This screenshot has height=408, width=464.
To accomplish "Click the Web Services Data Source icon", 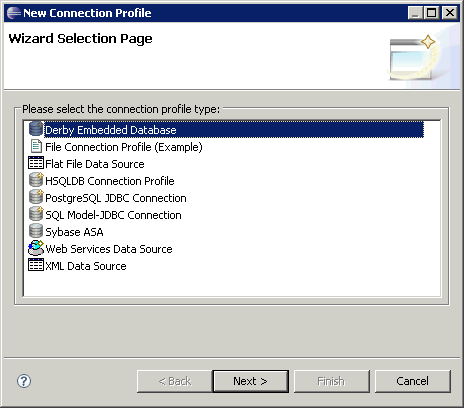I will point(36,248).
